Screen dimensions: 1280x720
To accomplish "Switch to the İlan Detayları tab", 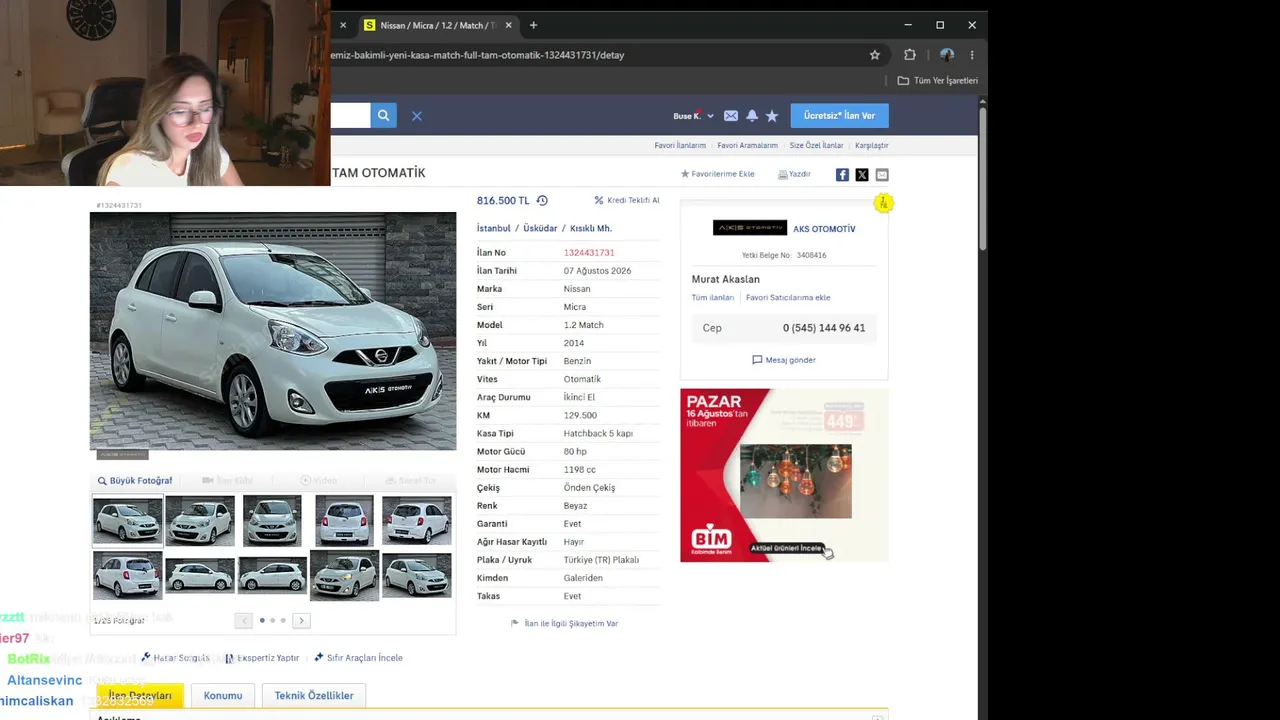I will [140, 696].
